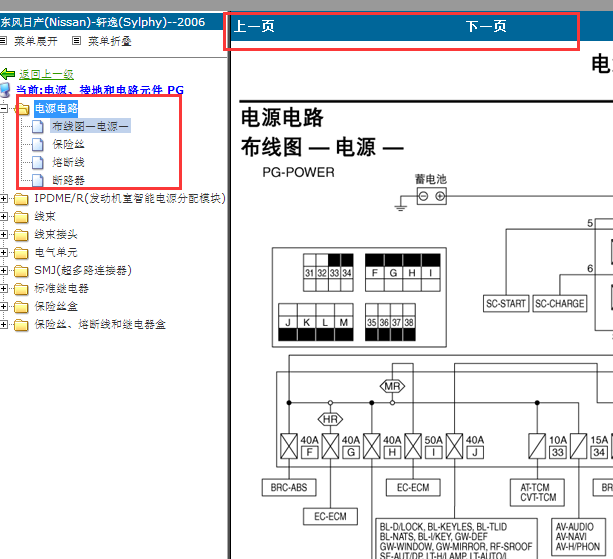Select the 保险丝盒 tree node
This screenshot has width=613, height=559.
(56, 306)
